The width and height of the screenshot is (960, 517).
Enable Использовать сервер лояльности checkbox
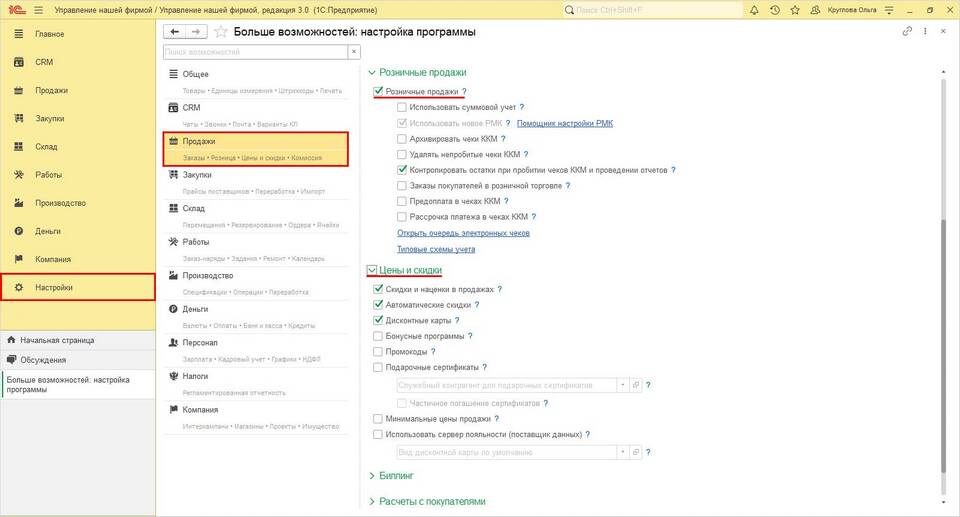coord(378,434)
